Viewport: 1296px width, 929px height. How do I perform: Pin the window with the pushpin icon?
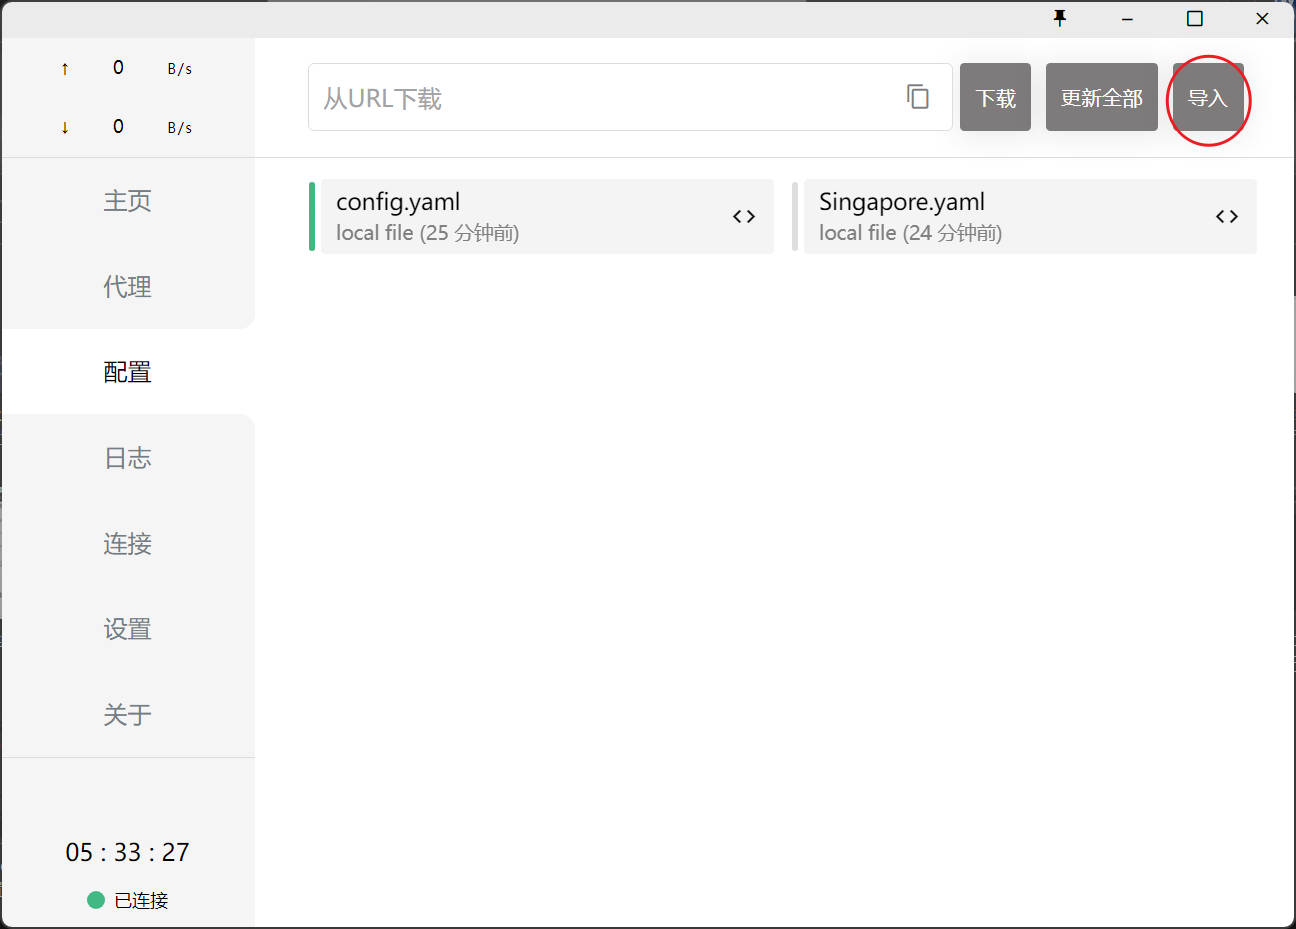(1060, 18)
